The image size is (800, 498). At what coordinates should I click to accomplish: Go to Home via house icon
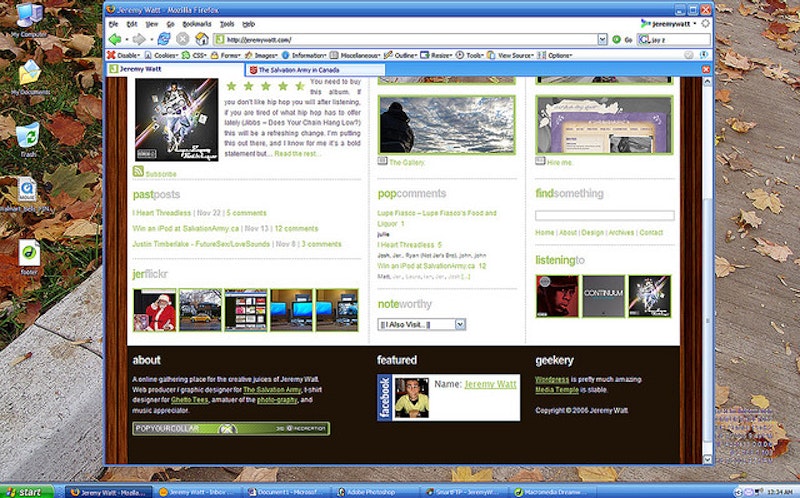(x=201, y=39)
